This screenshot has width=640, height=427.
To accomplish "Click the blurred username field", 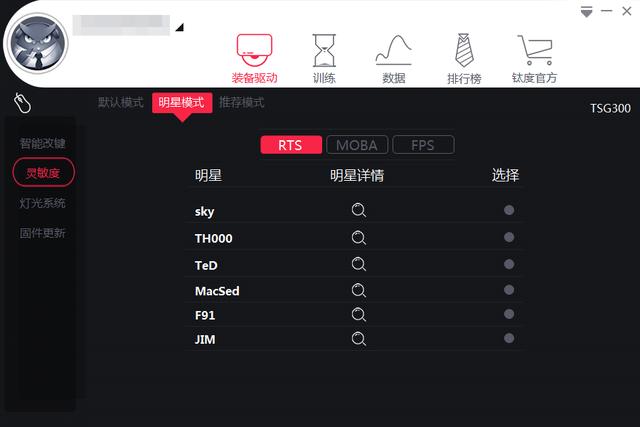I will [121, 25].
